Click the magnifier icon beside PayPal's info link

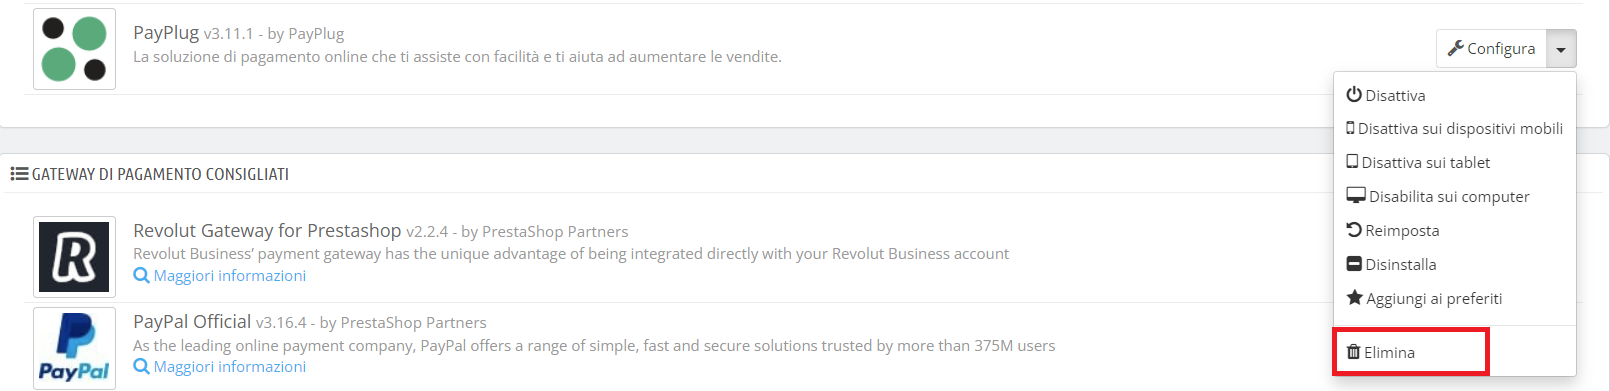coord(141,366)
